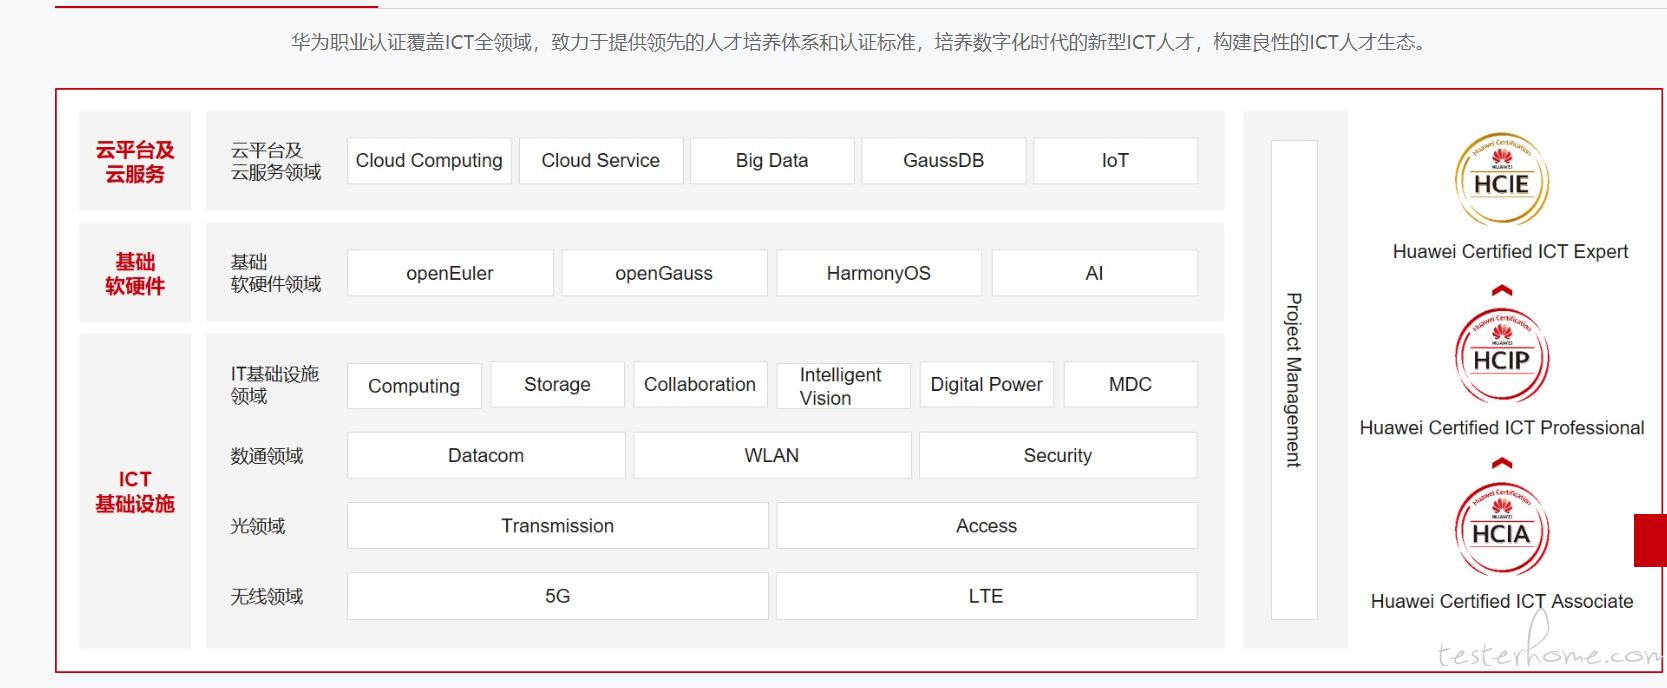Select the Access certification box

[986, 525]
